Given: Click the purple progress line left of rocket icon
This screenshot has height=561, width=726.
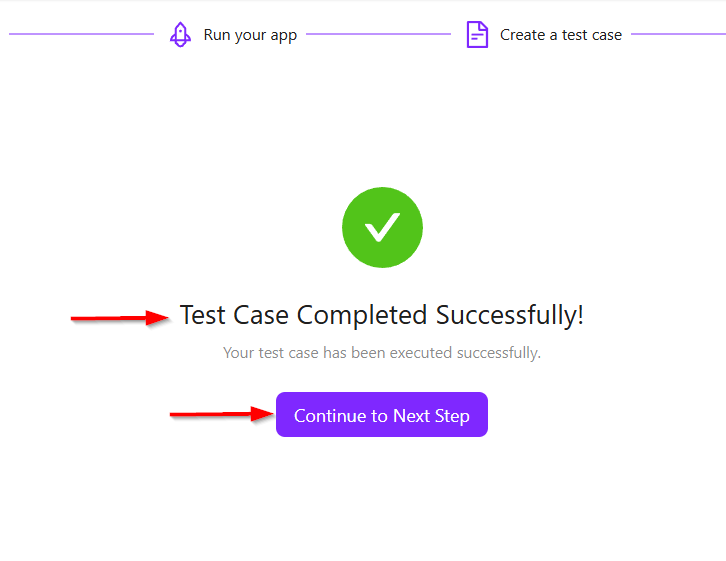Looking at the screenshot, I should click(80, 34).
